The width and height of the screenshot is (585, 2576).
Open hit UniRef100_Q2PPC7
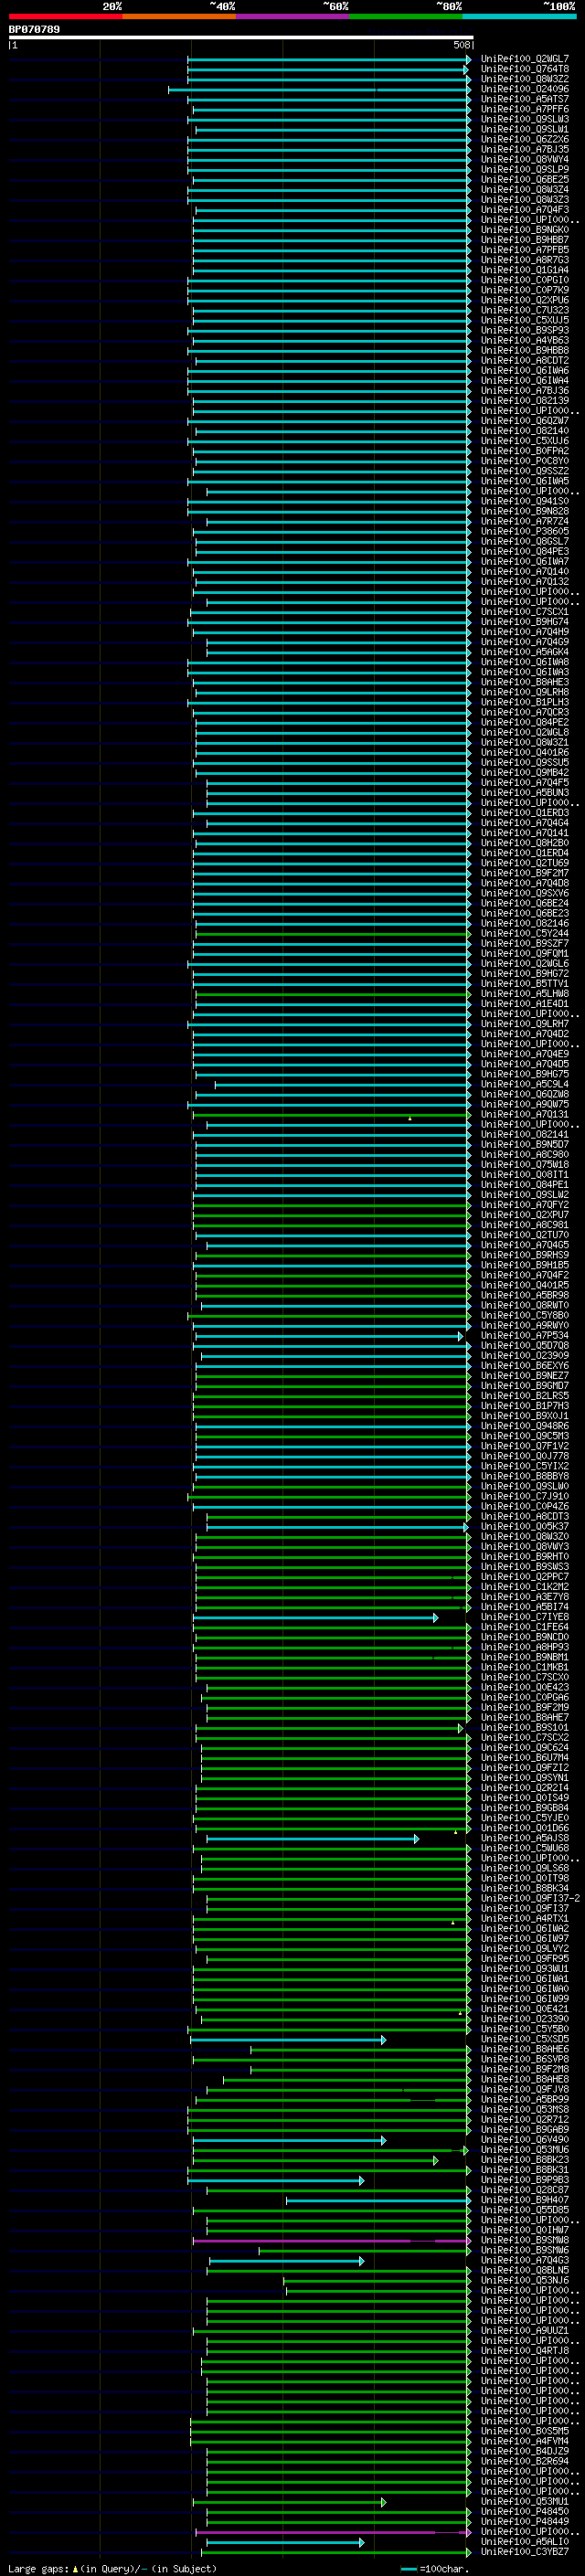click(525, 1577)
